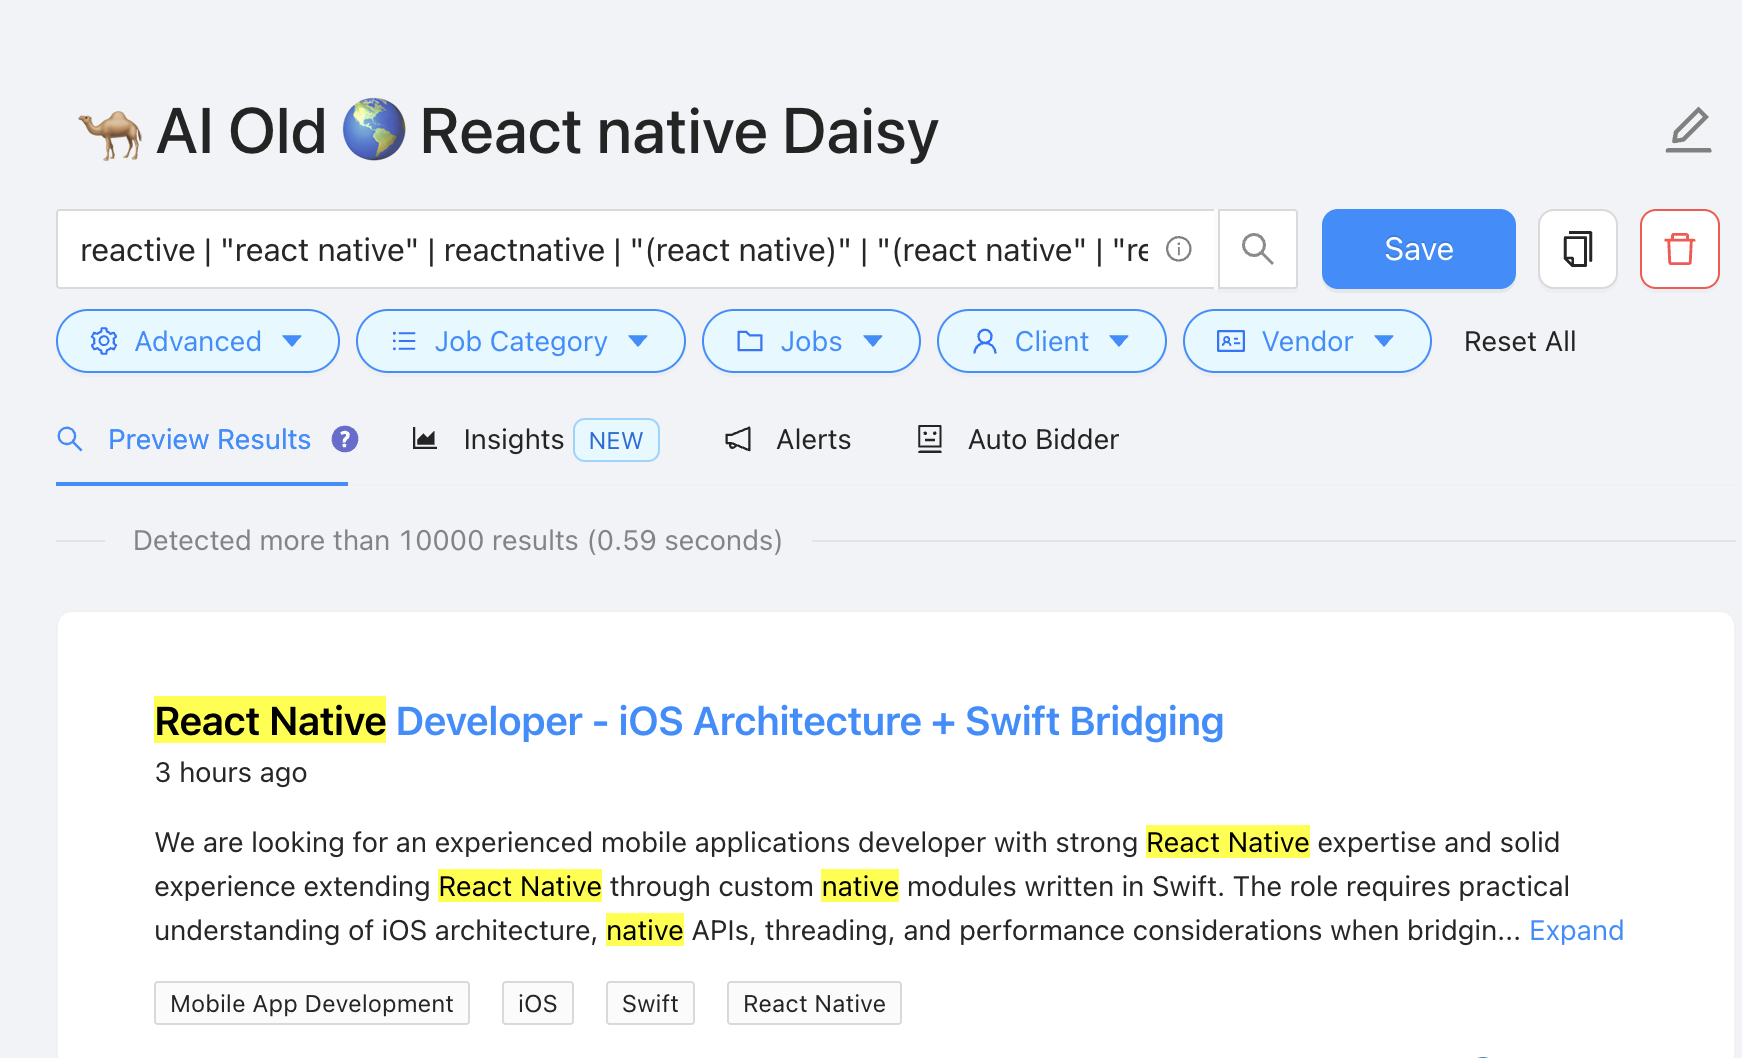Click the duplicate scanner copy icon
The image size is (1742, 1058).
1577,249
